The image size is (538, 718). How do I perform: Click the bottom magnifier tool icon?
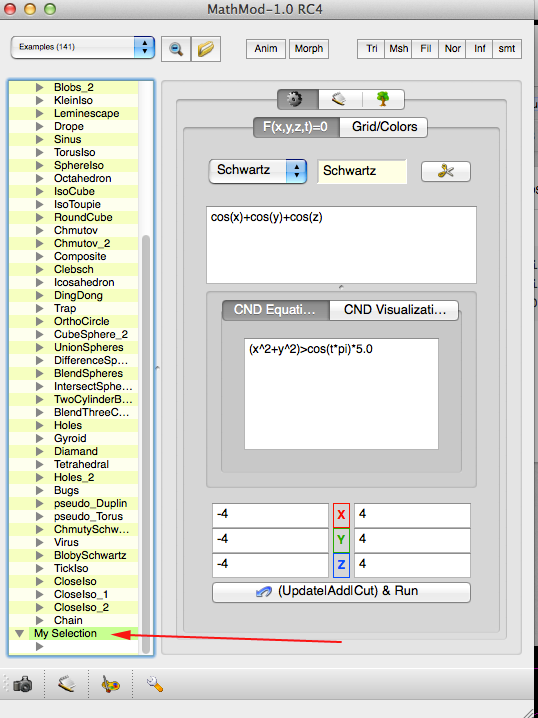[x=155, y=684]
